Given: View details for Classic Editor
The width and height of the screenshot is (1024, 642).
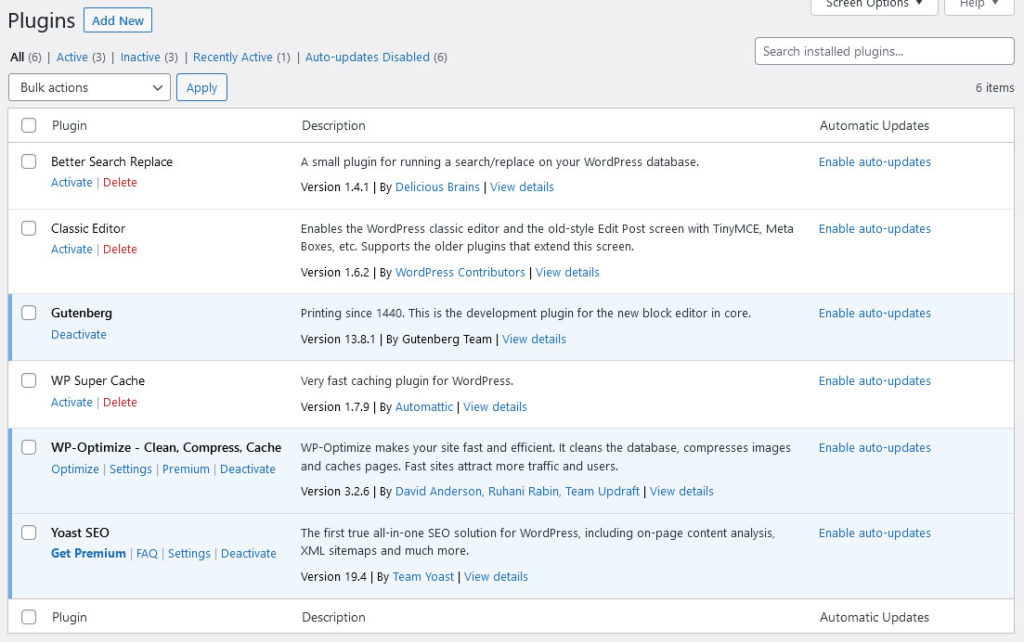Looking at the screenshot, I should point(568,272).
